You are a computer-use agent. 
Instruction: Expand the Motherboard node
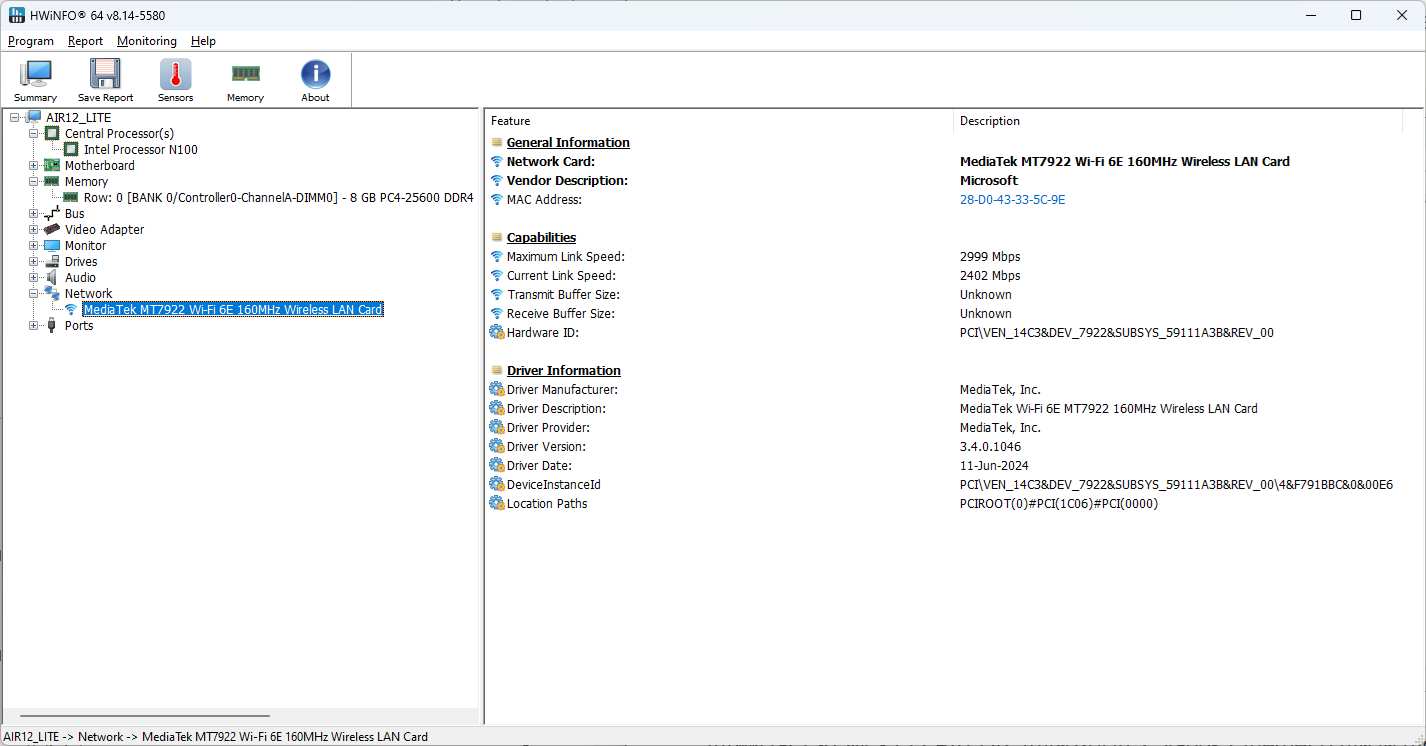[x=34, y=166]
